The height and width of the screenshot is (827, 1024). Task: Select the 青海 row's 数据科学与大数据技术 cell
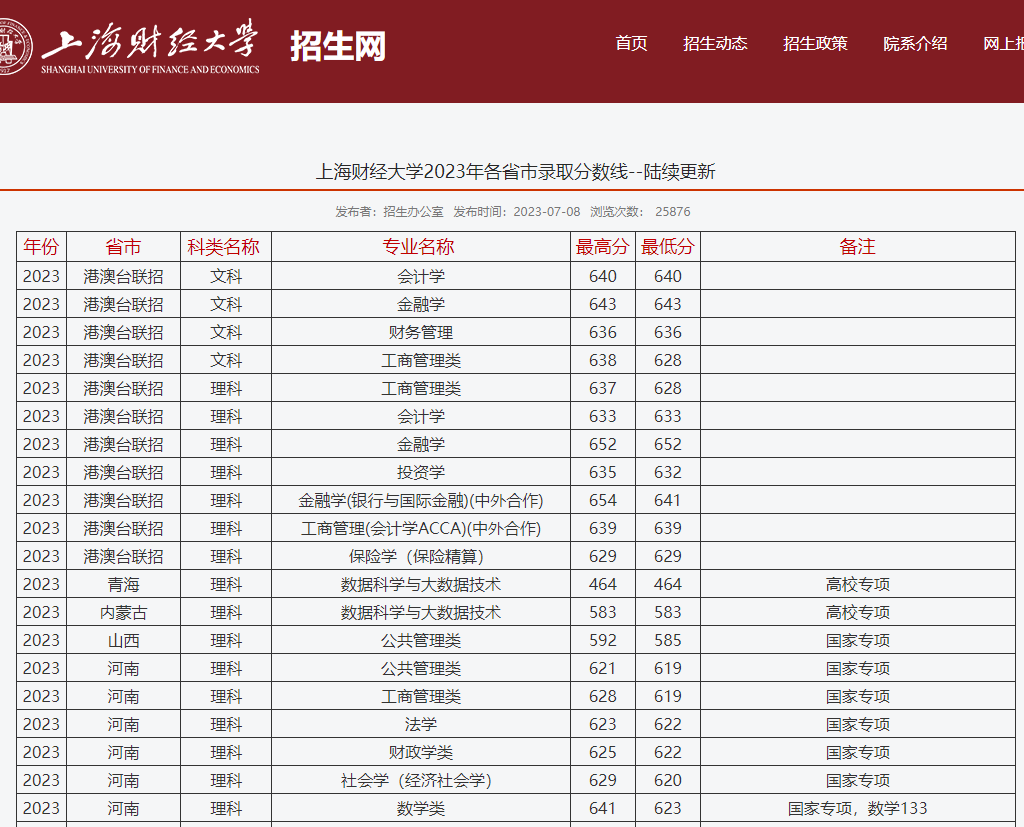pos(418,584)
